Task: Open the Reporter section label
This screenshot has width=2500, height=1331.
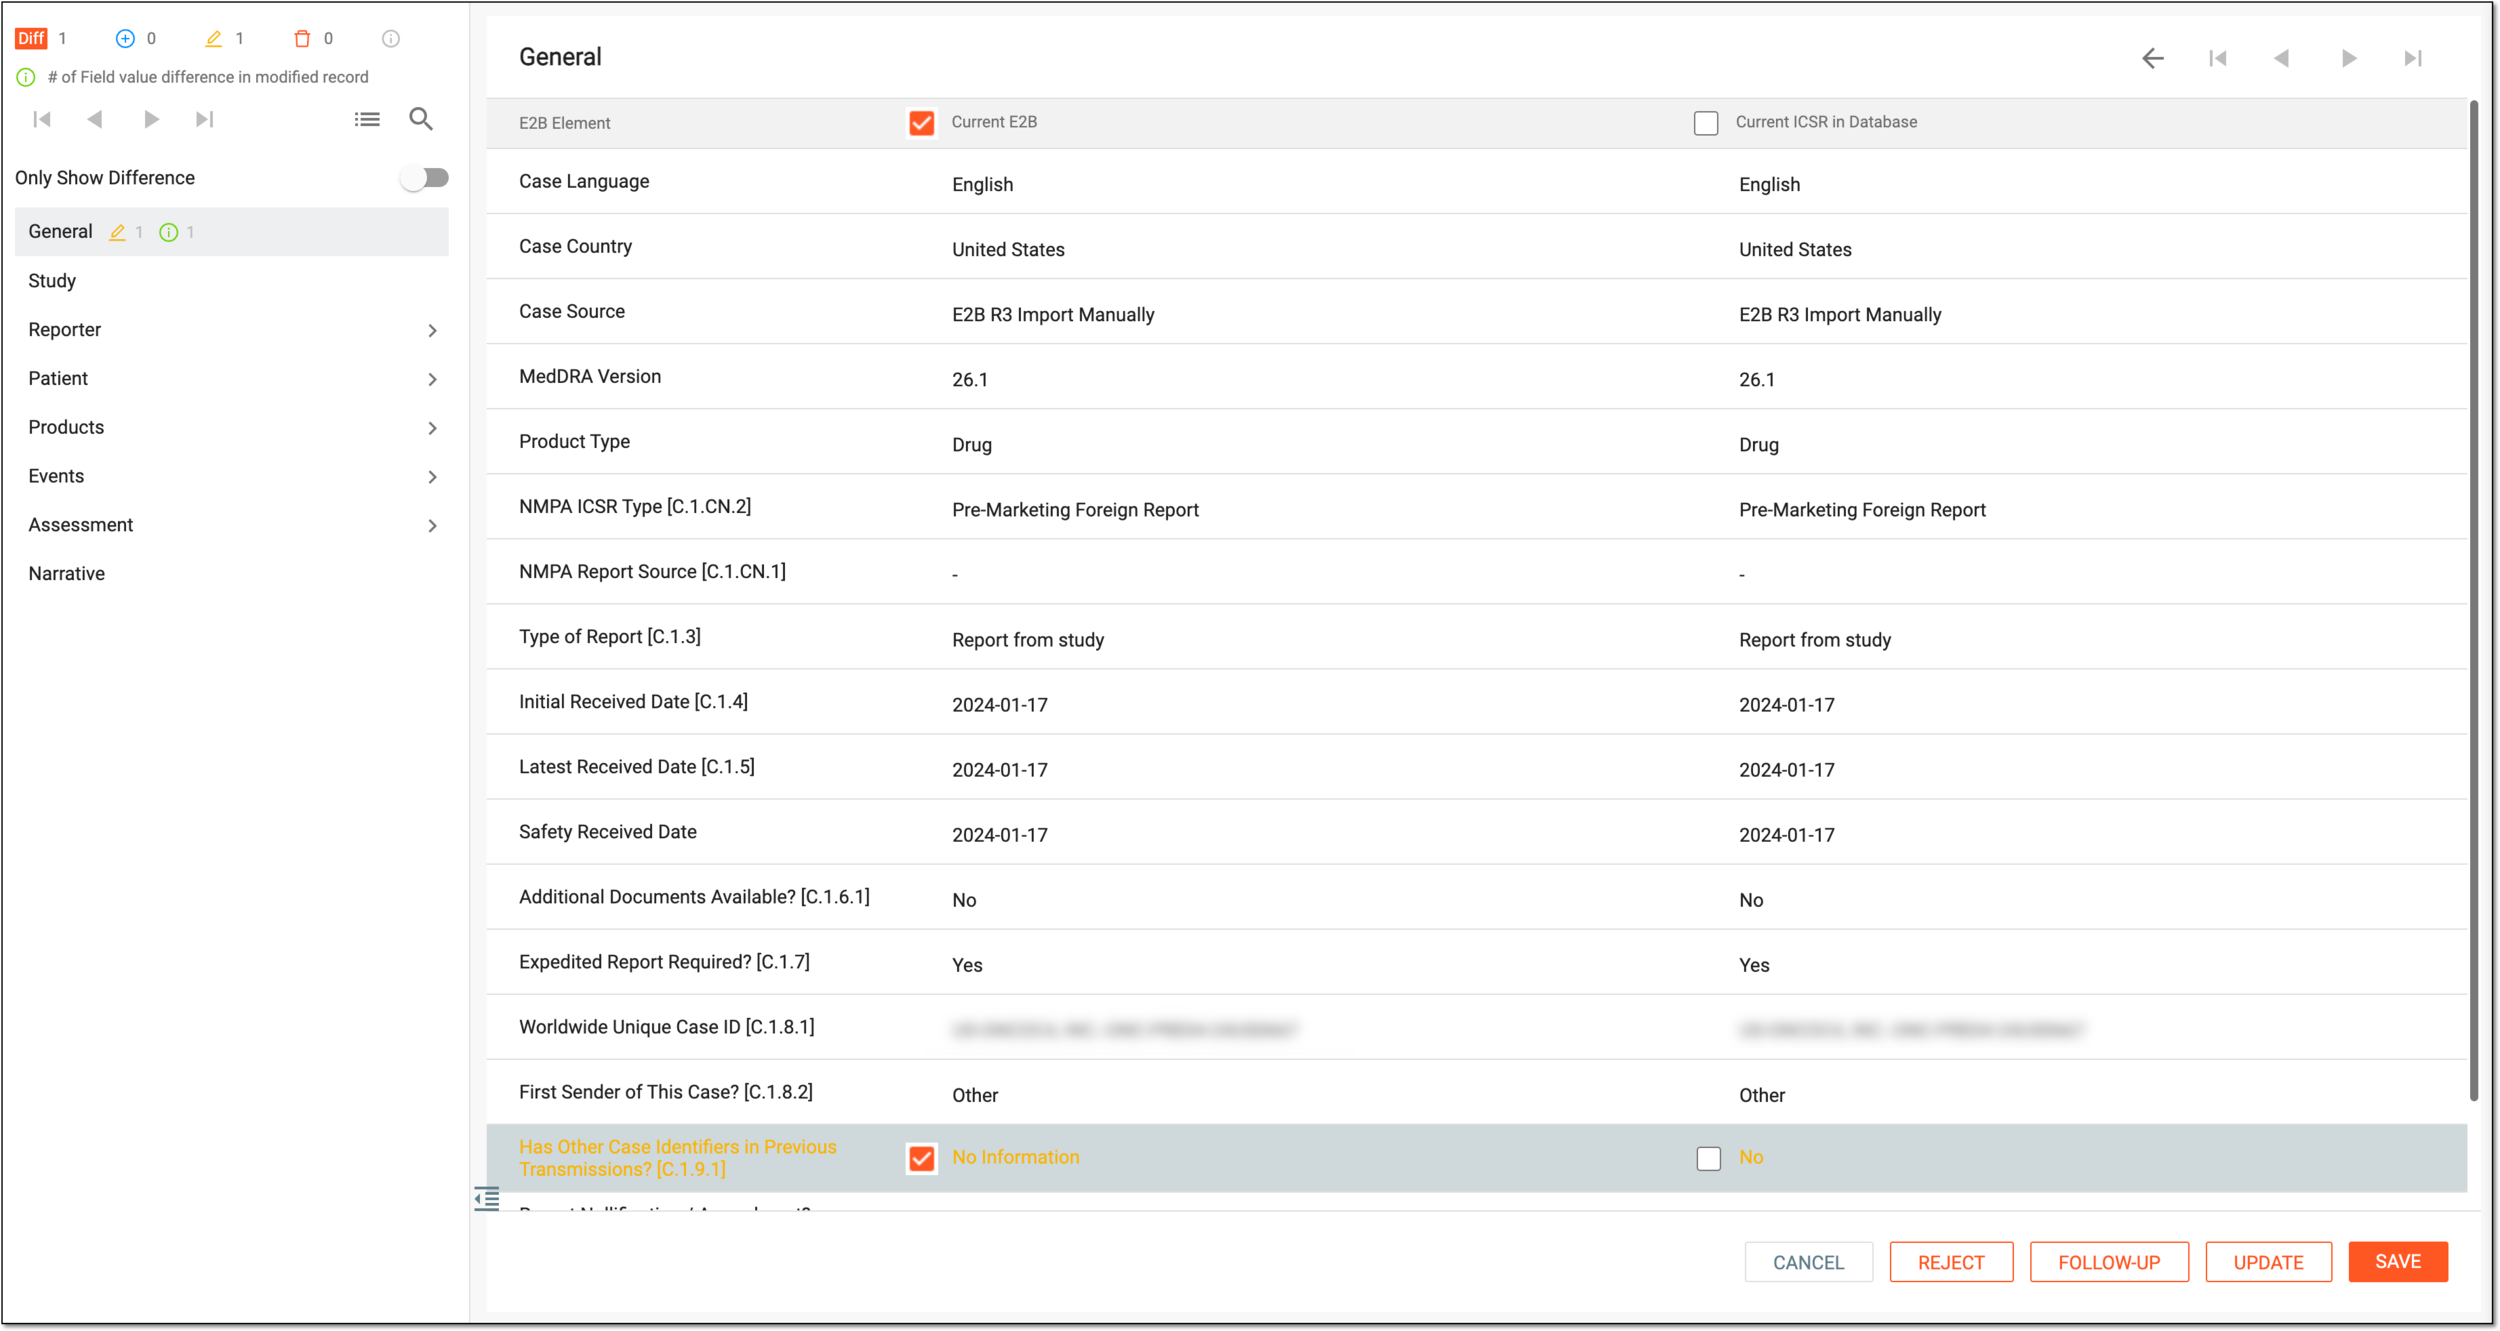Action: pyautogui.click(x=65, y=330)
